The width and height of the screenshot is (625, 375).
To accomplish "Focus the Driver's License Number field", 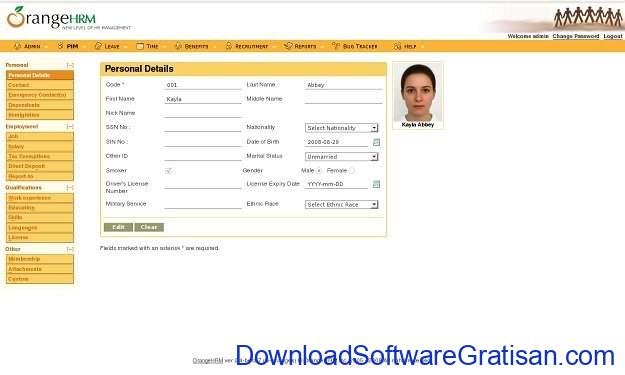I will (x=203, y=185).
